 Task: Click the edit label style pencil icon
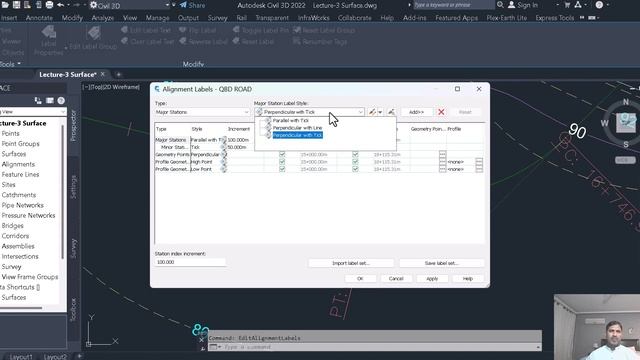point(372,112)
